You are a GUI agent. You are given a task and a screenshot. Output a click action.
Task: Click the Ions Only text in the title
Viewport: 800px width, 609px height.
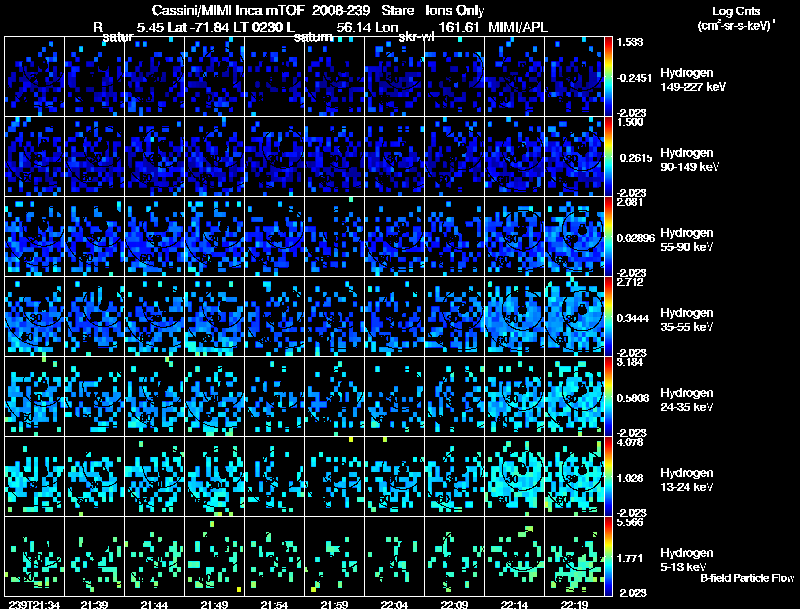click(x=455, y=11)
